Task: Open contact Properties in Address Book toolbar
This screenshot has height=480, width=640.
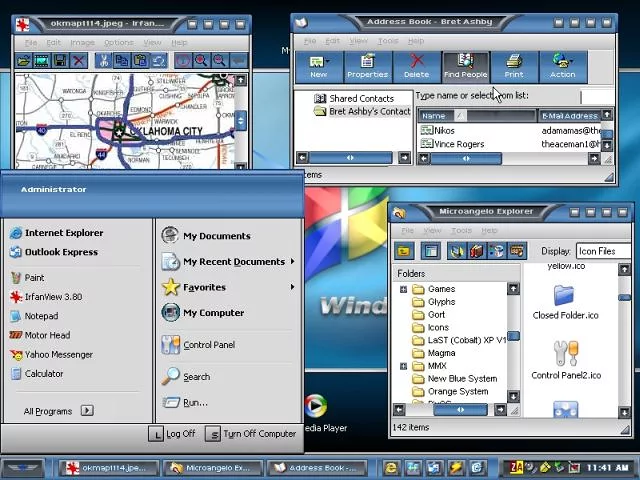Action: (x=367, y=66)
